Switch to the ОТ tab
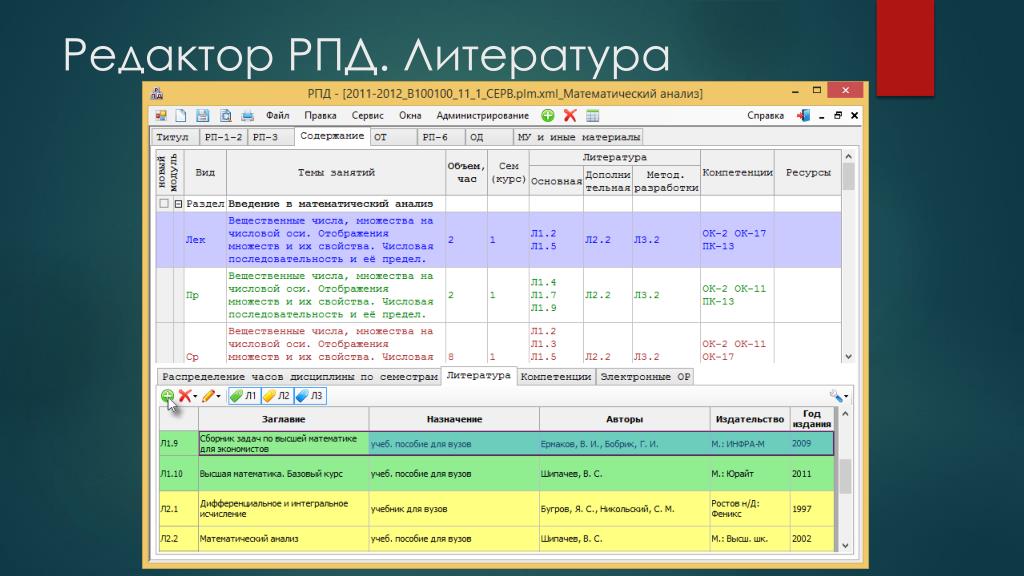Screen dimensions: 1024x576 point(394,137)
